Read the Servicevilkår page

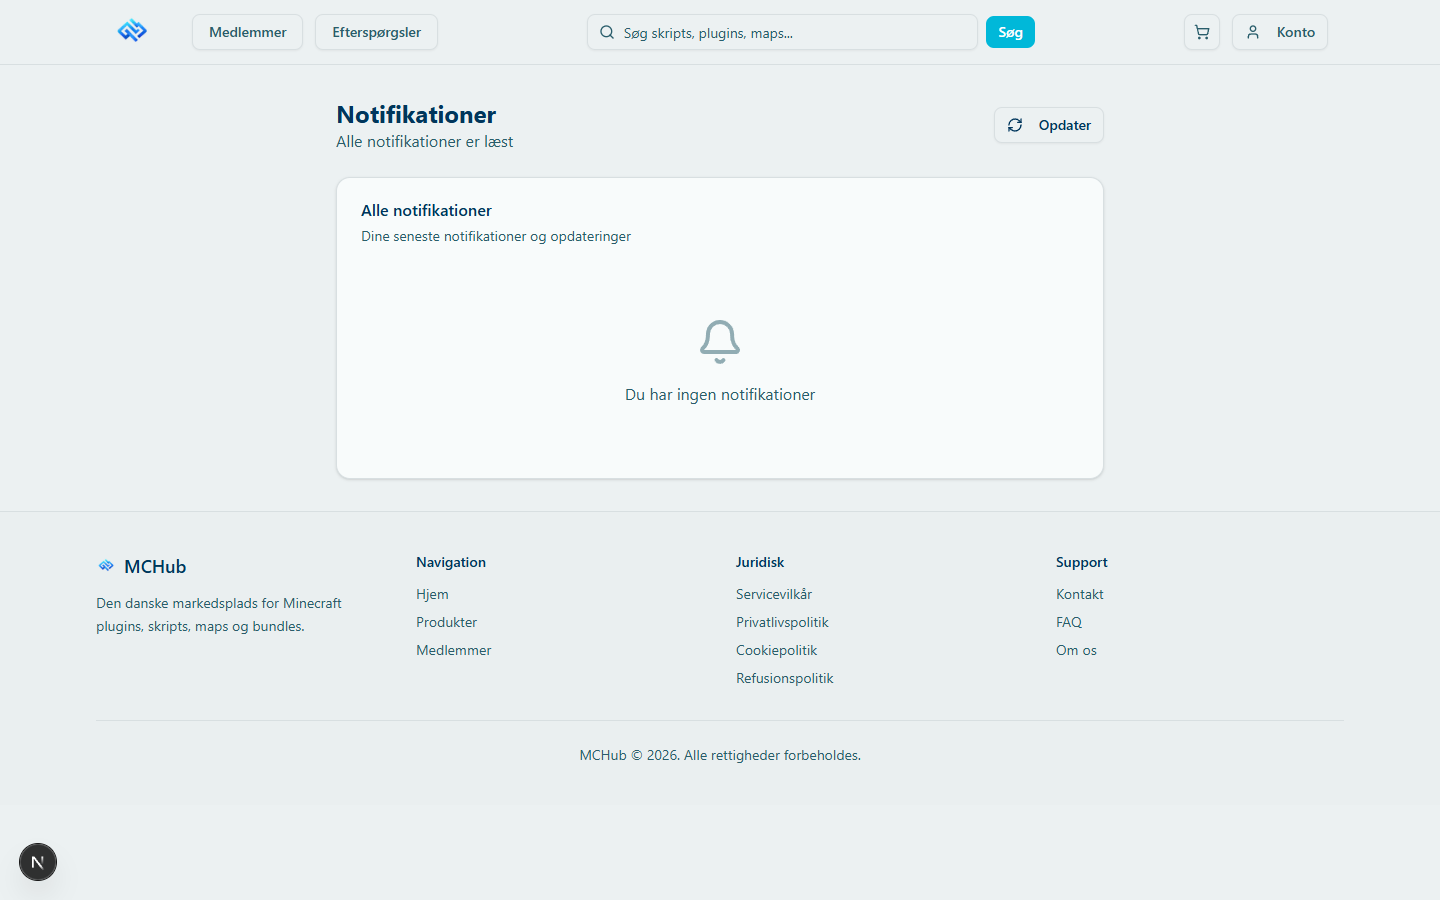(x=774, y=594)
